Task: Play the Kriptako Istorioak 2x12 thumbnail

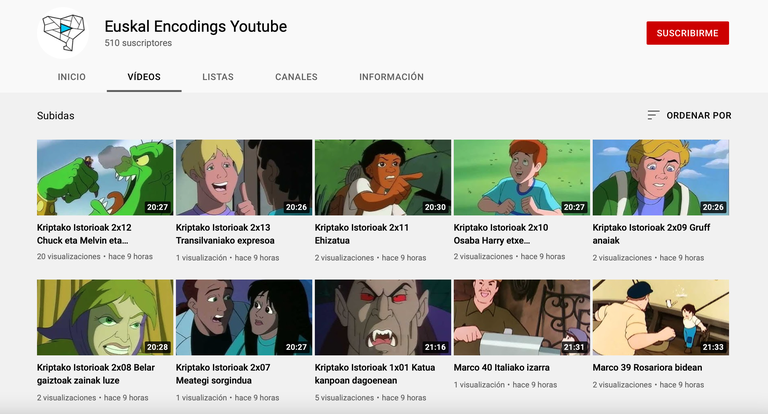Action: pyautogui.click(x=105, y=177)
